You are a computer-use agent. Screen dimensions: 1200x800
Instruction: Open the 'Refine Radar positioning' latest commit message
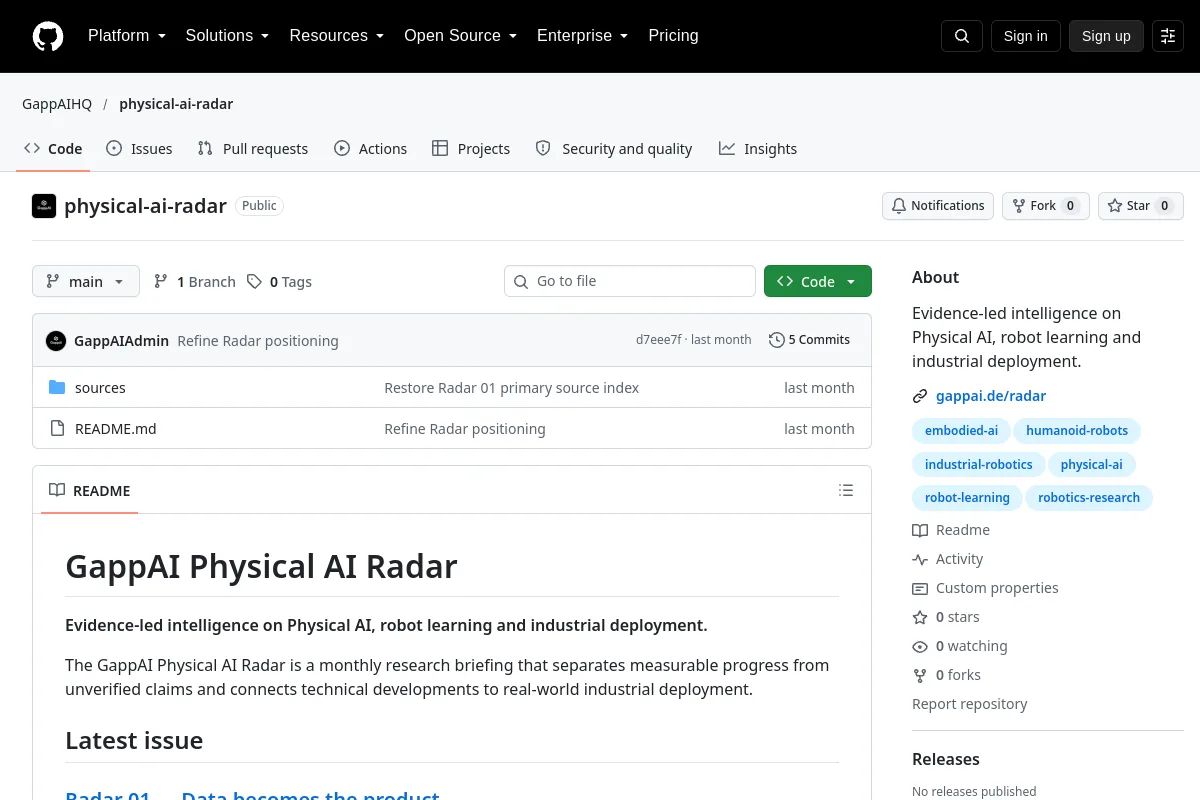[x=258, y=341]
